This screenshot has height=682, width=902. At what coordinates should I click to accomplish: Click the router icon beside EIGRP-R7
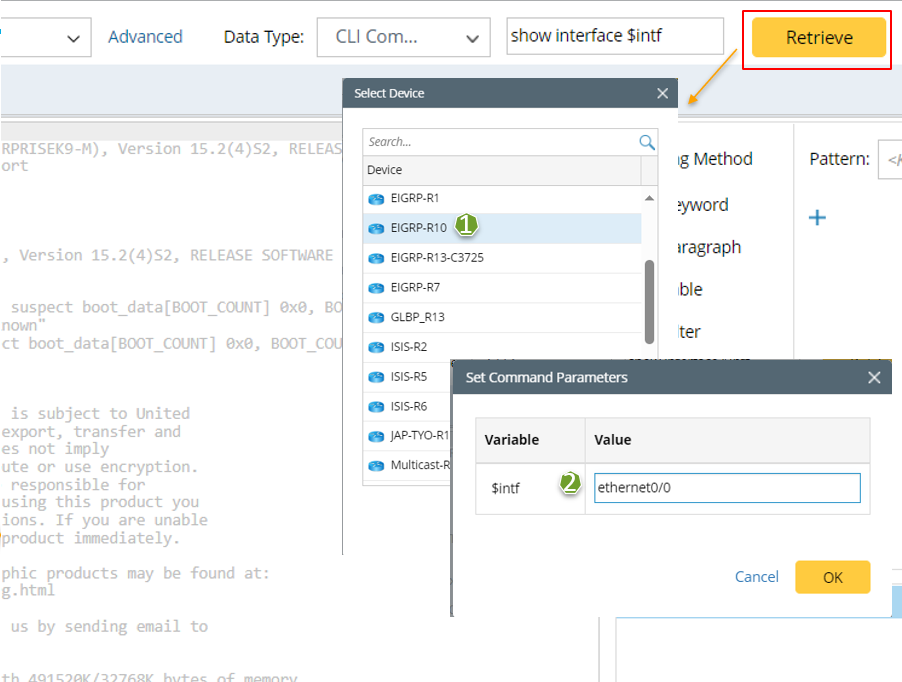376,288
